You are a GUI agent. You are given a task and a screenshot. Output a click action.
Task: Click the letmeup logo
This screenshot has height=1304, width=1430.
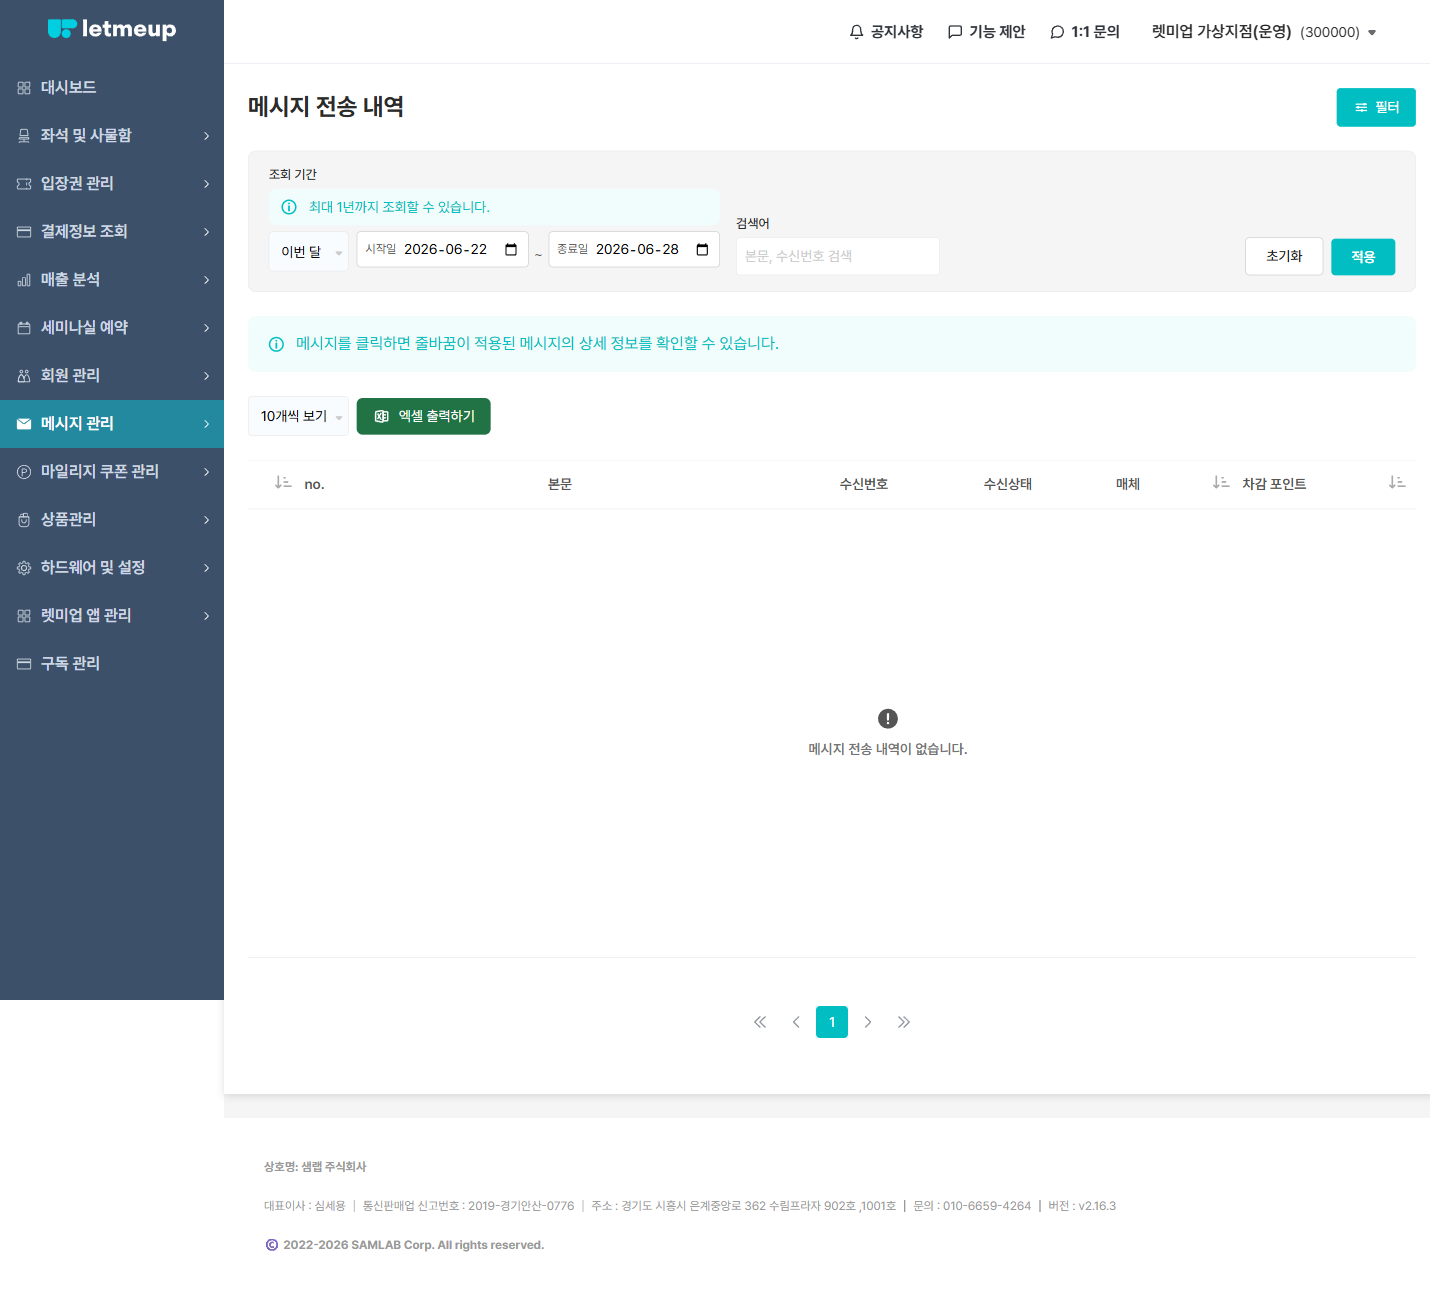coord(112,29)
